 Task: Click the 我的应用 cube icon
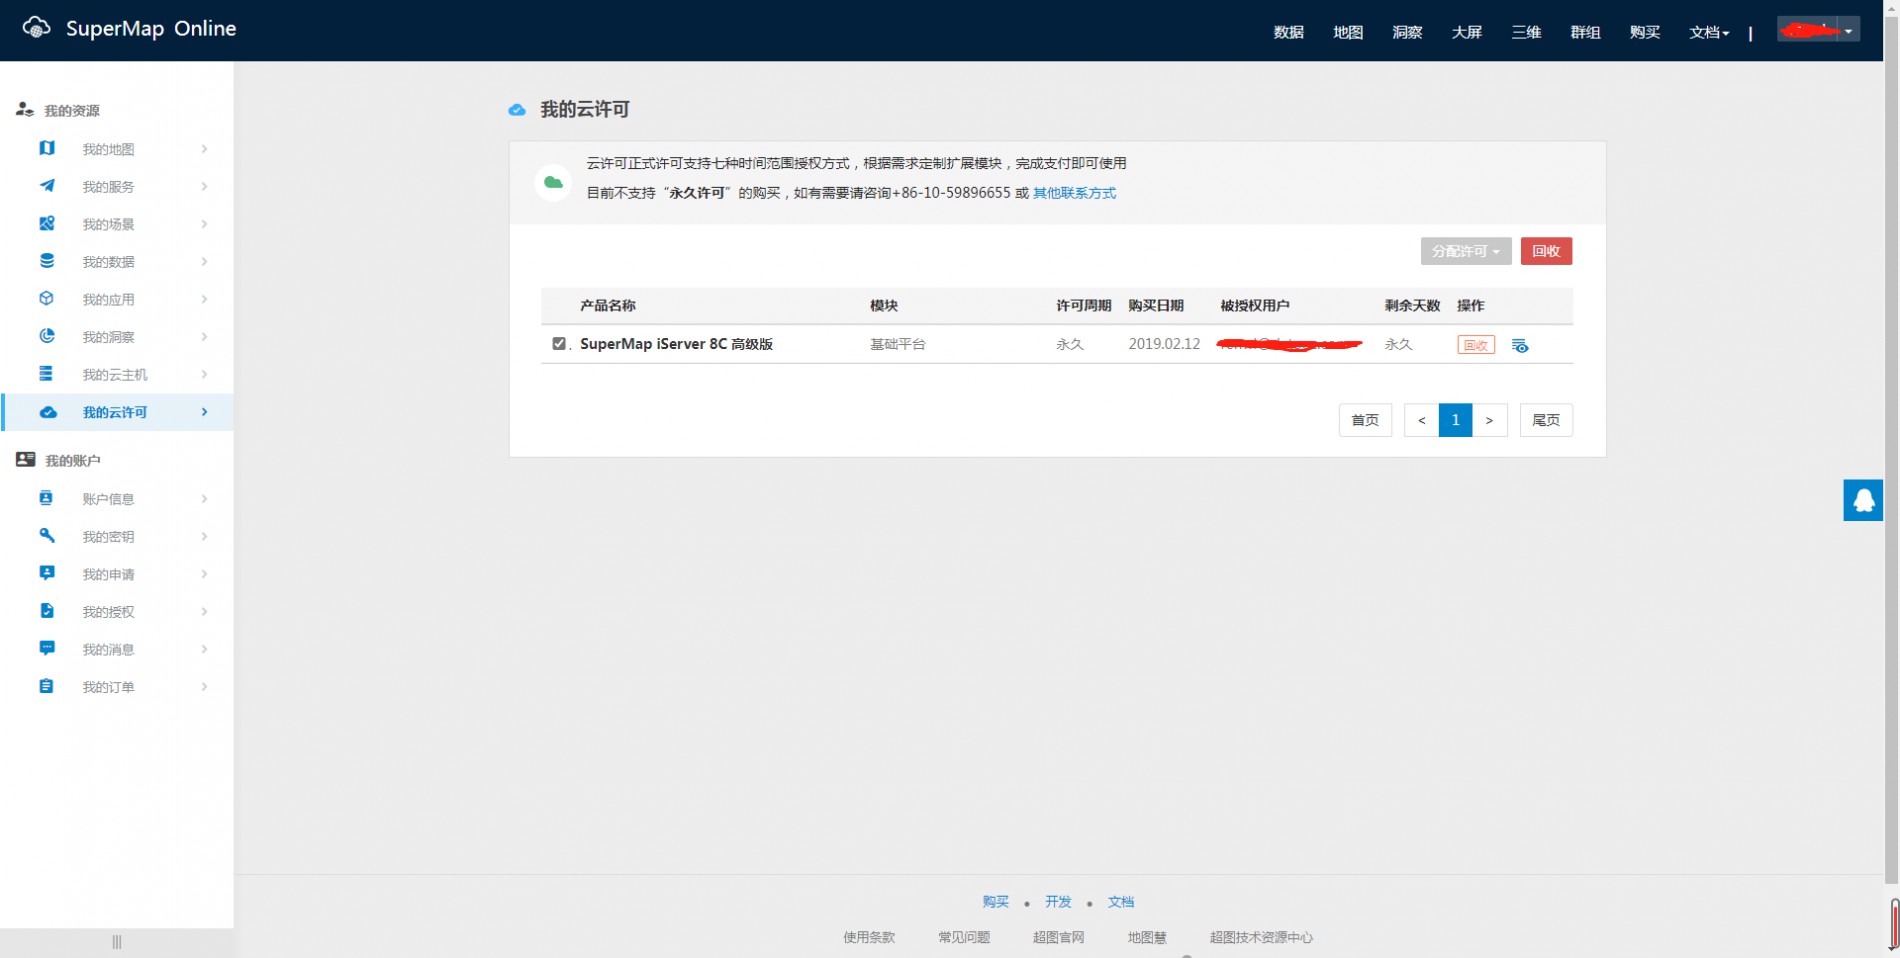coord(47,298)
